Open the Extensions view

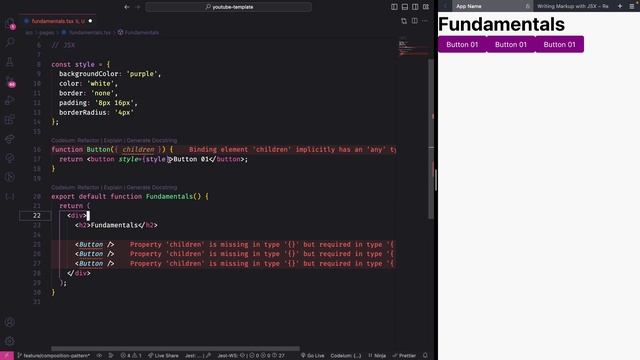pos(10,120)
